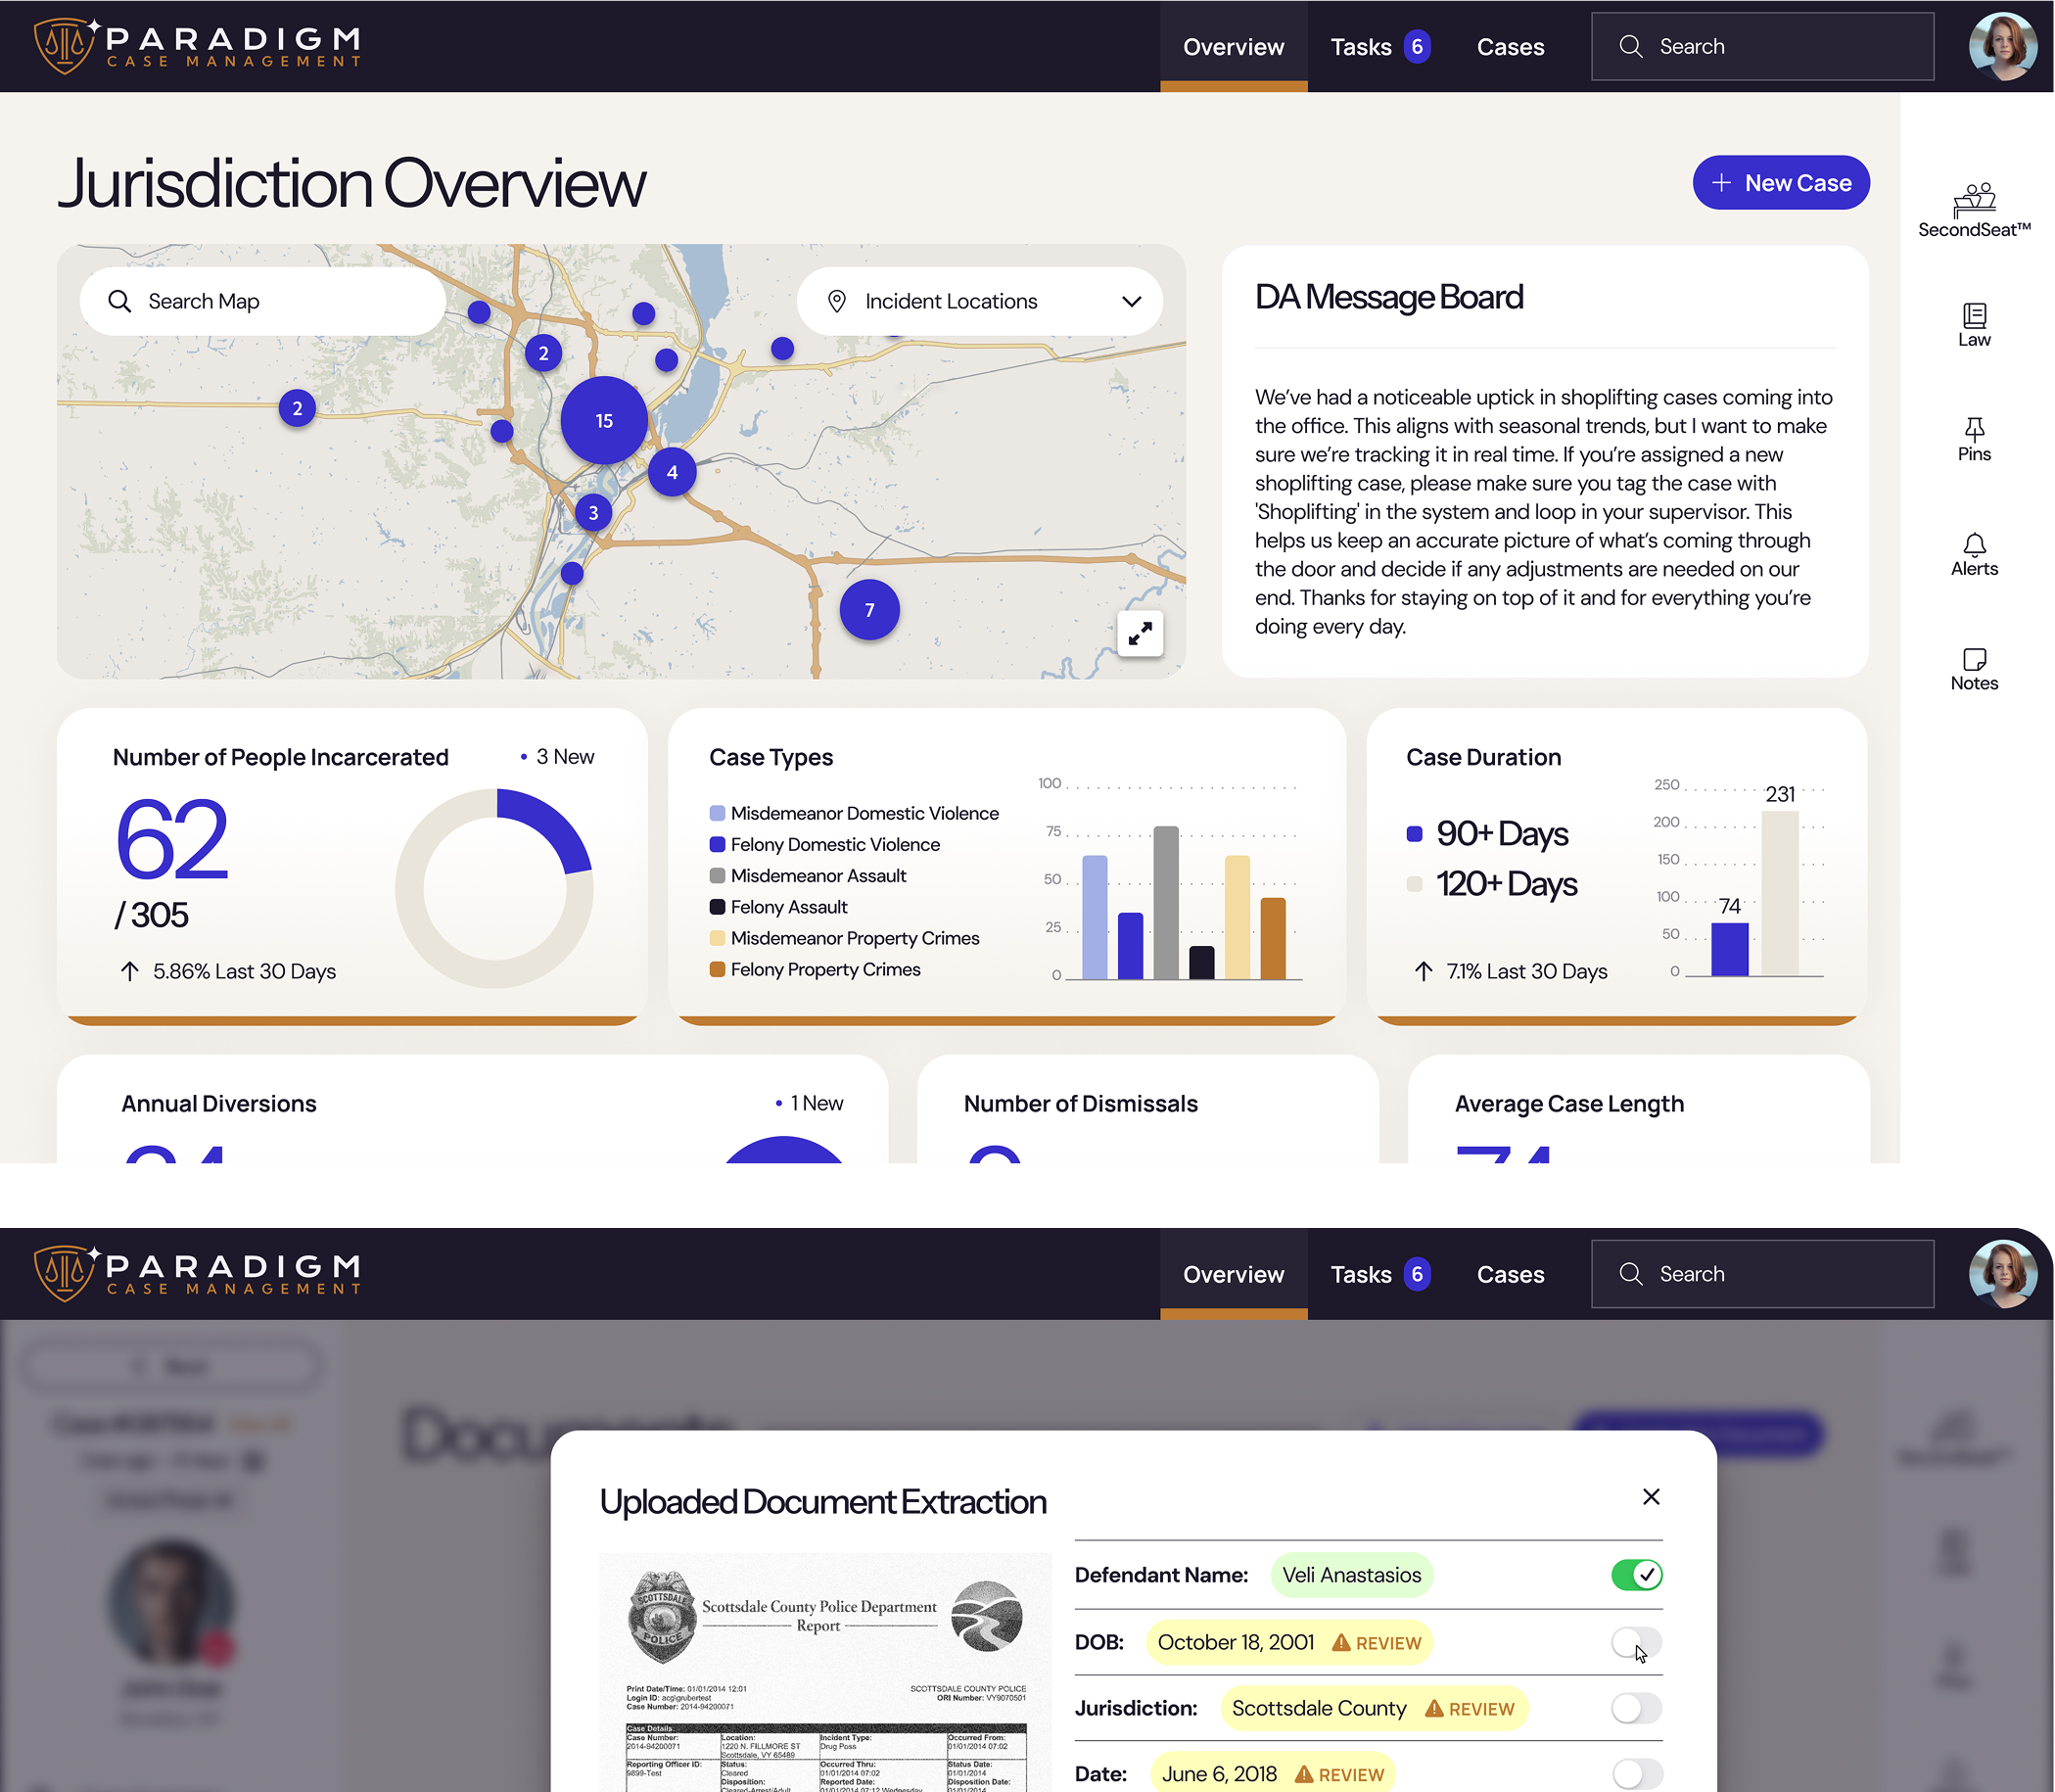Enable the Jurisdiction verification toggle
Viewport: 2055px width, 1792px height.
(1637, 1708)
